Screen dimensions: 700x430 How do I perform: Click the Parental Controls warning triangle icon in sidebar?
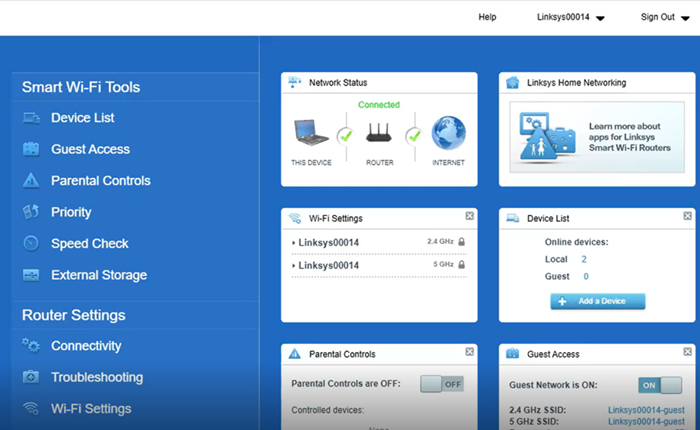point(31,180)
